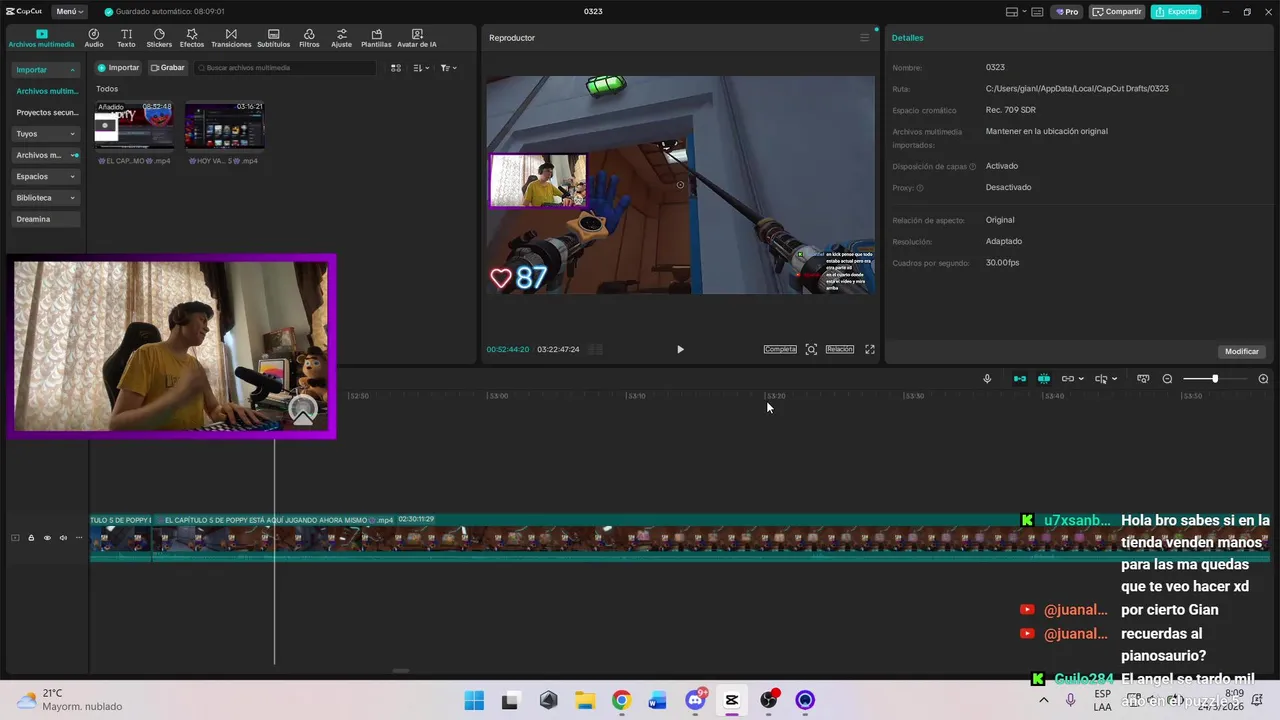Click the Pro badge button
The image size is (1280, 720).
(x=1068, y=12)
